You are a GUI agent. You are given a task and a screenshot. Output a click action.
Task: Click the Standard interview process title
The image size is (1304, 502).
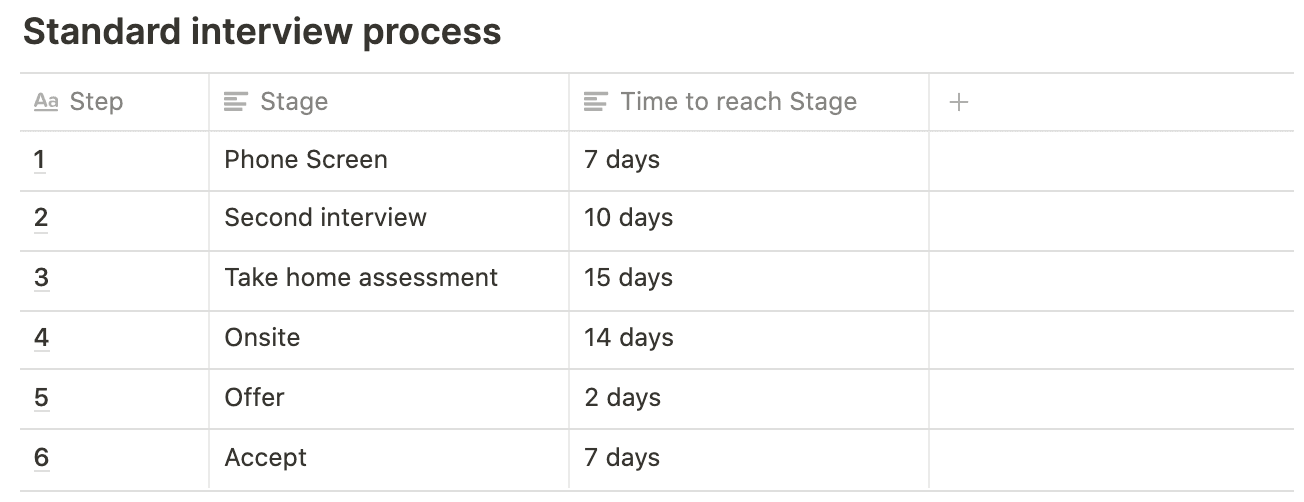click(x=262, y=32)
